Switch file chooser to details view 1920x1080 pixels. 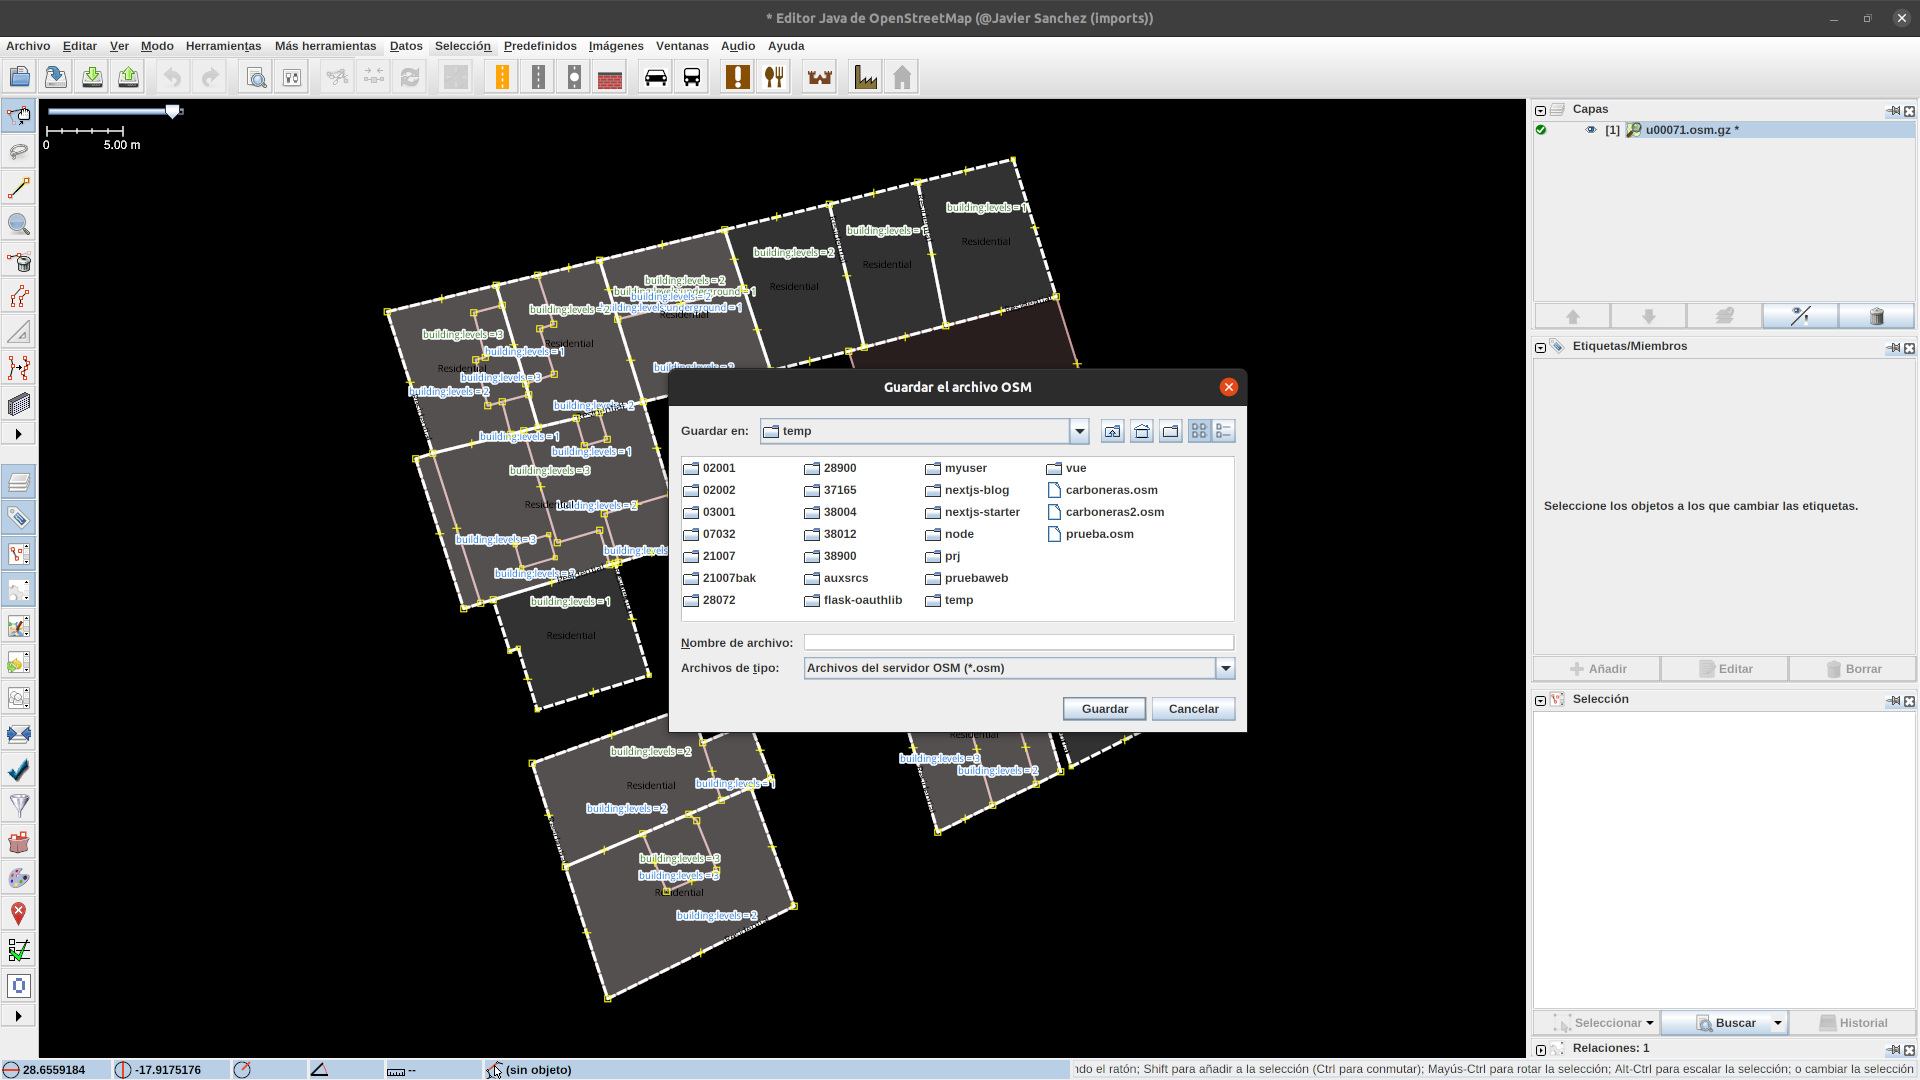click(1224, 431)
